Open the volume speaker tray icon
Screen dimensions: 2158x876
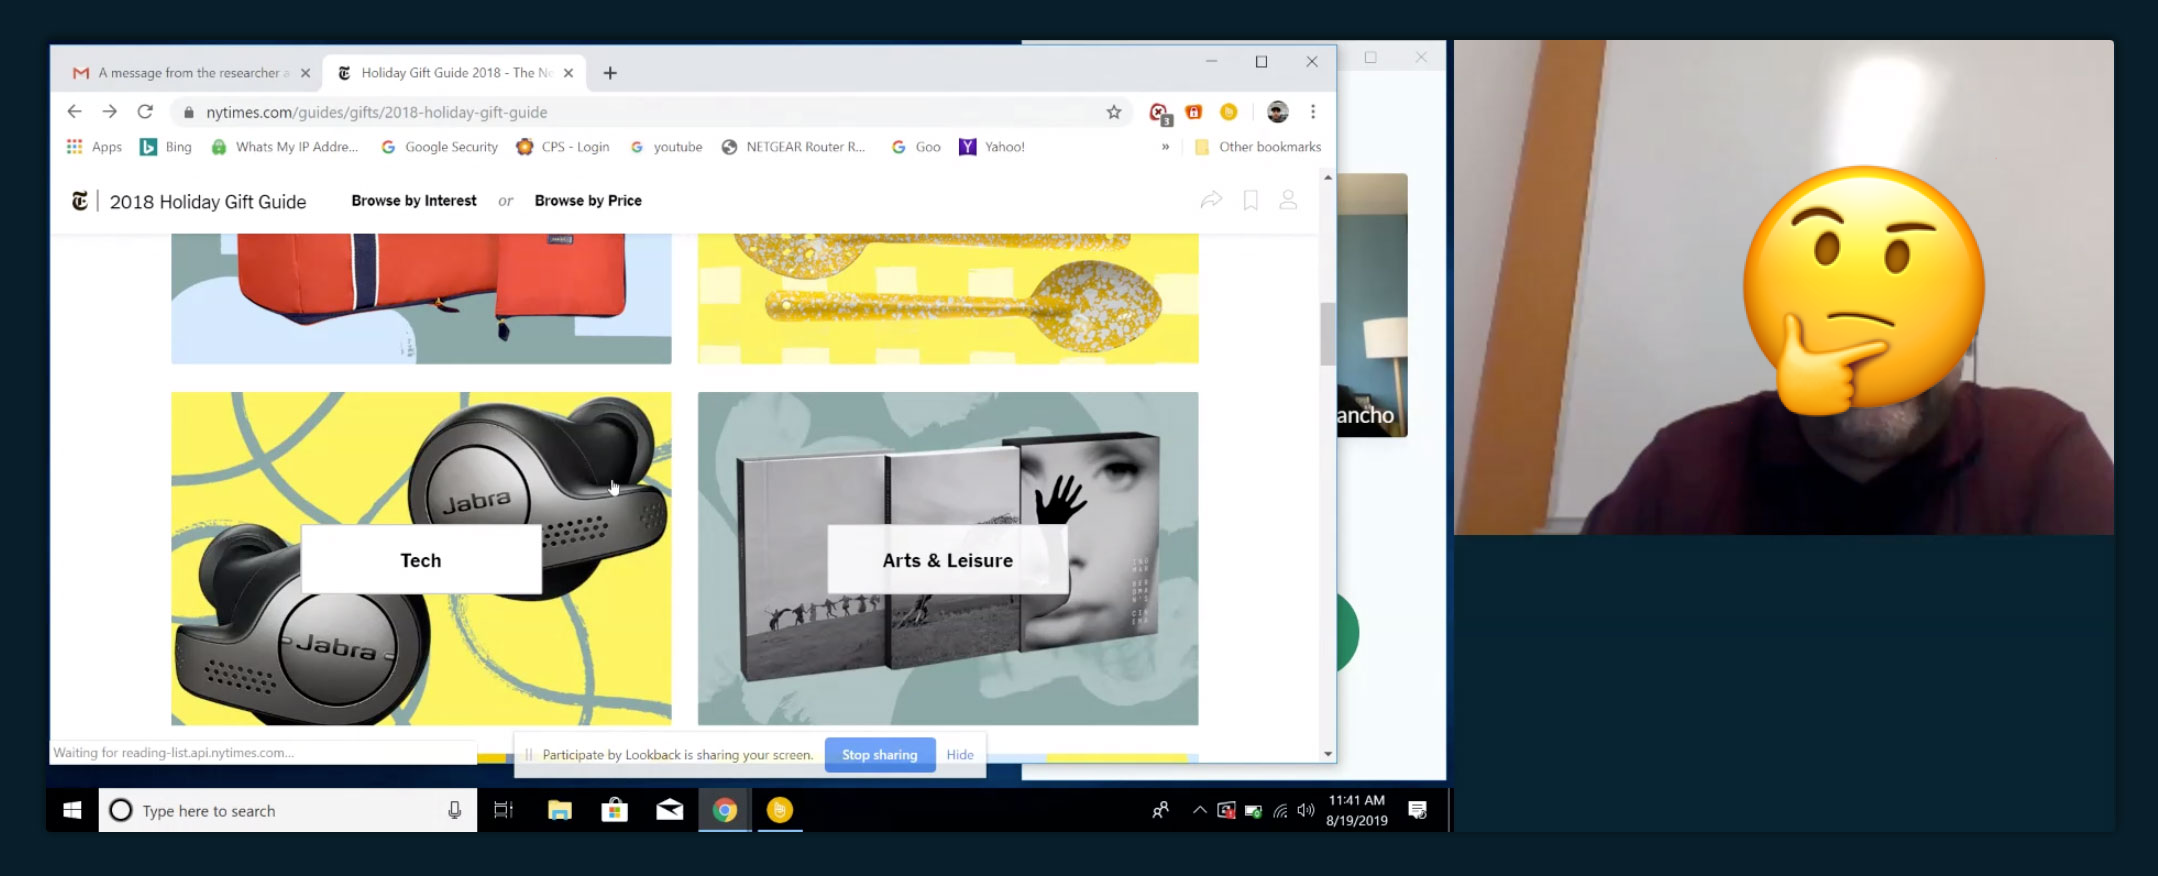(x=1306, y=810)
